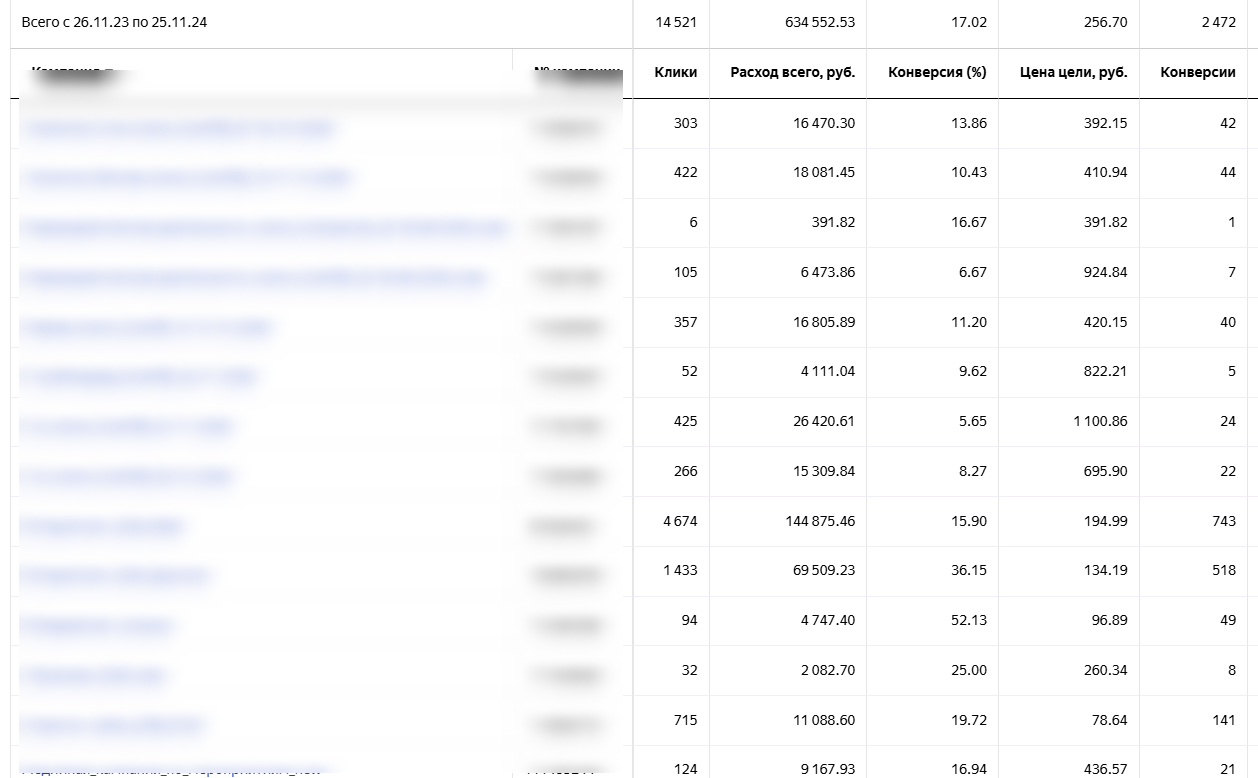Select conversion rate cell 11.20
The width and height of the screenshot is (1258, 778).
pyautogui.click(x=970, y=322)
